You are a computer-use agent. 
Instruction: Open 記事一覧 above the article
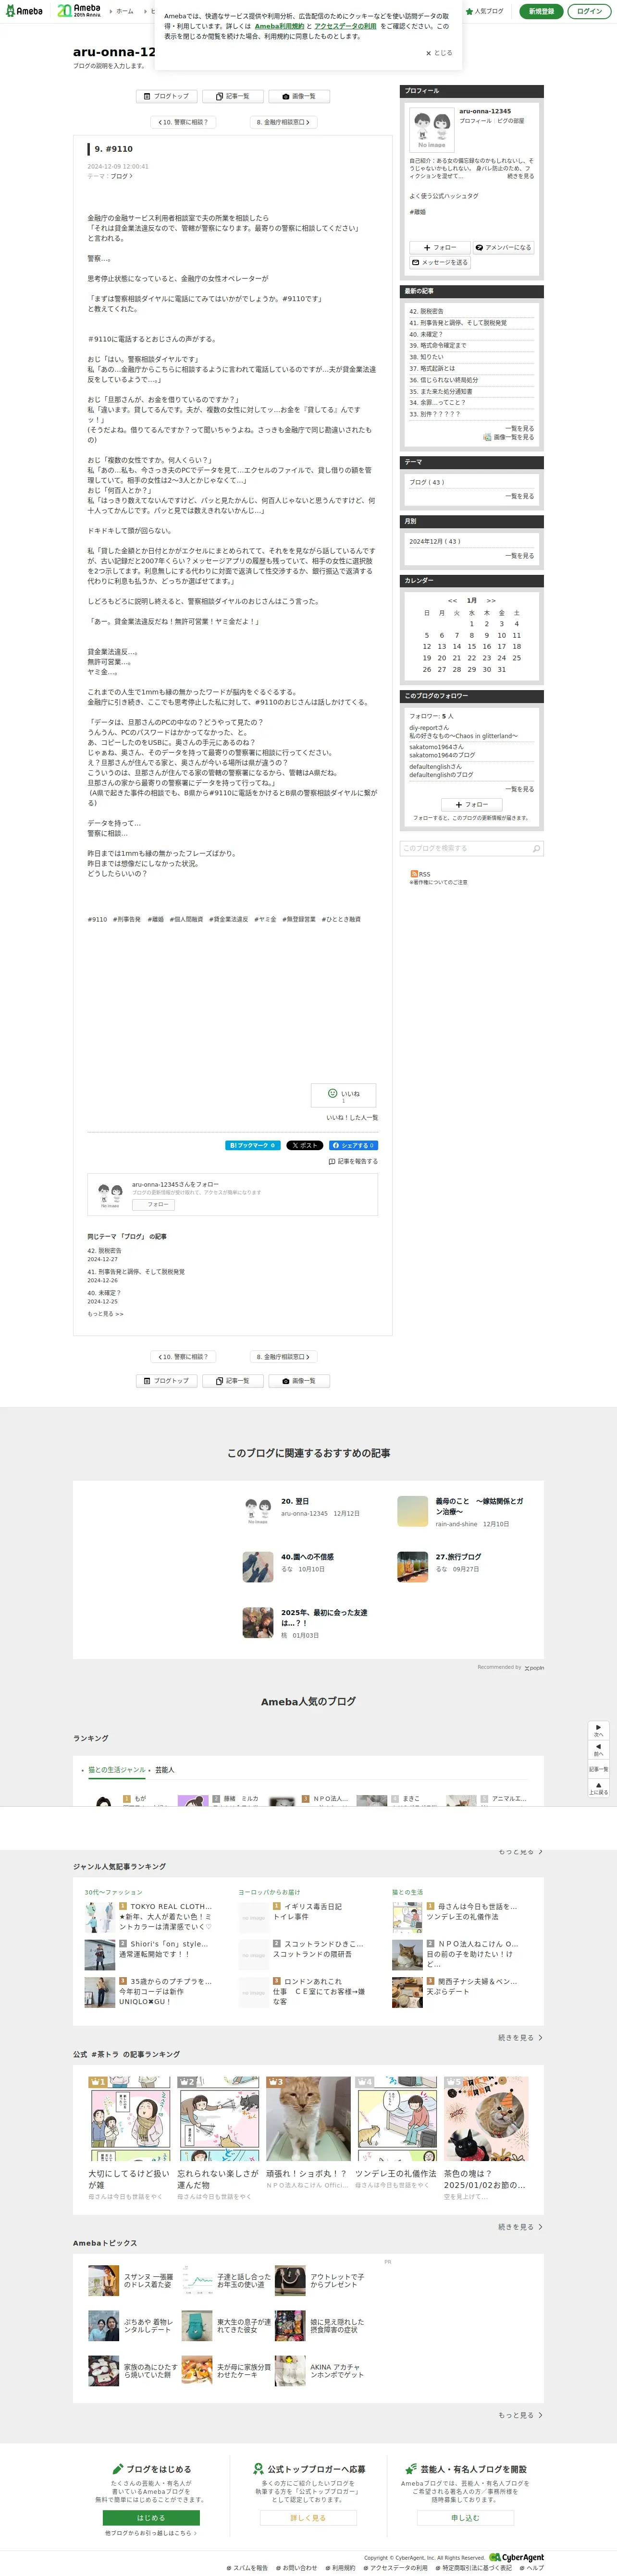tap(233, 96)
